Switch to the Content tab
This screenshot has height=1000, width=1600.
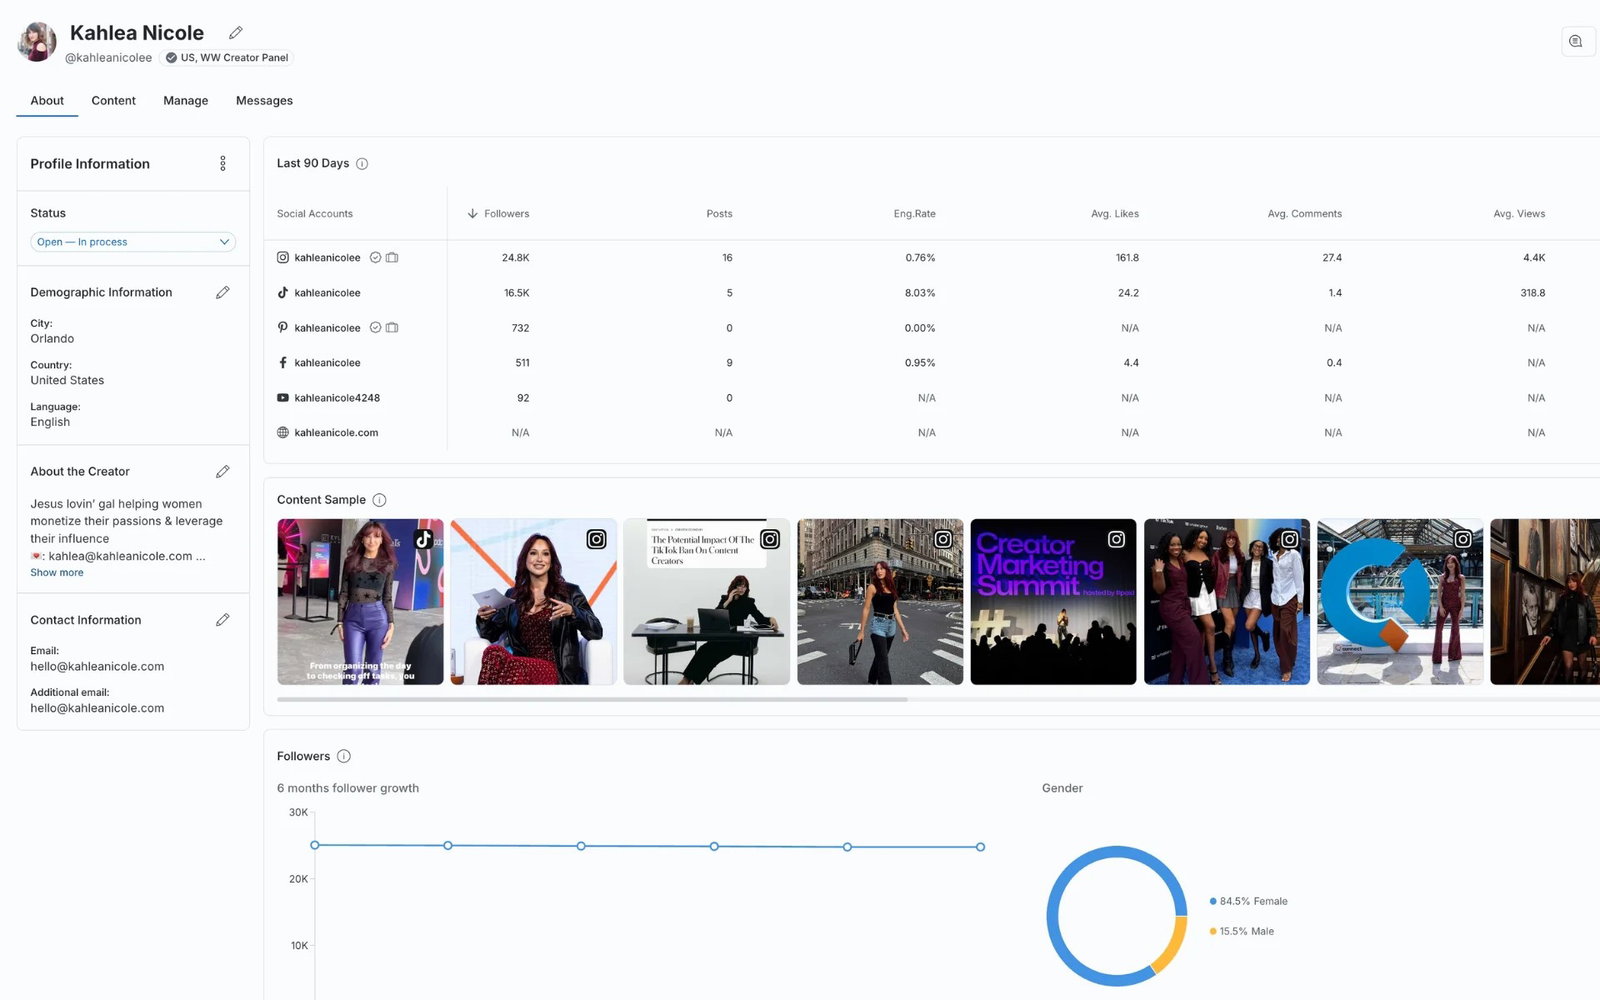point(113,100)
